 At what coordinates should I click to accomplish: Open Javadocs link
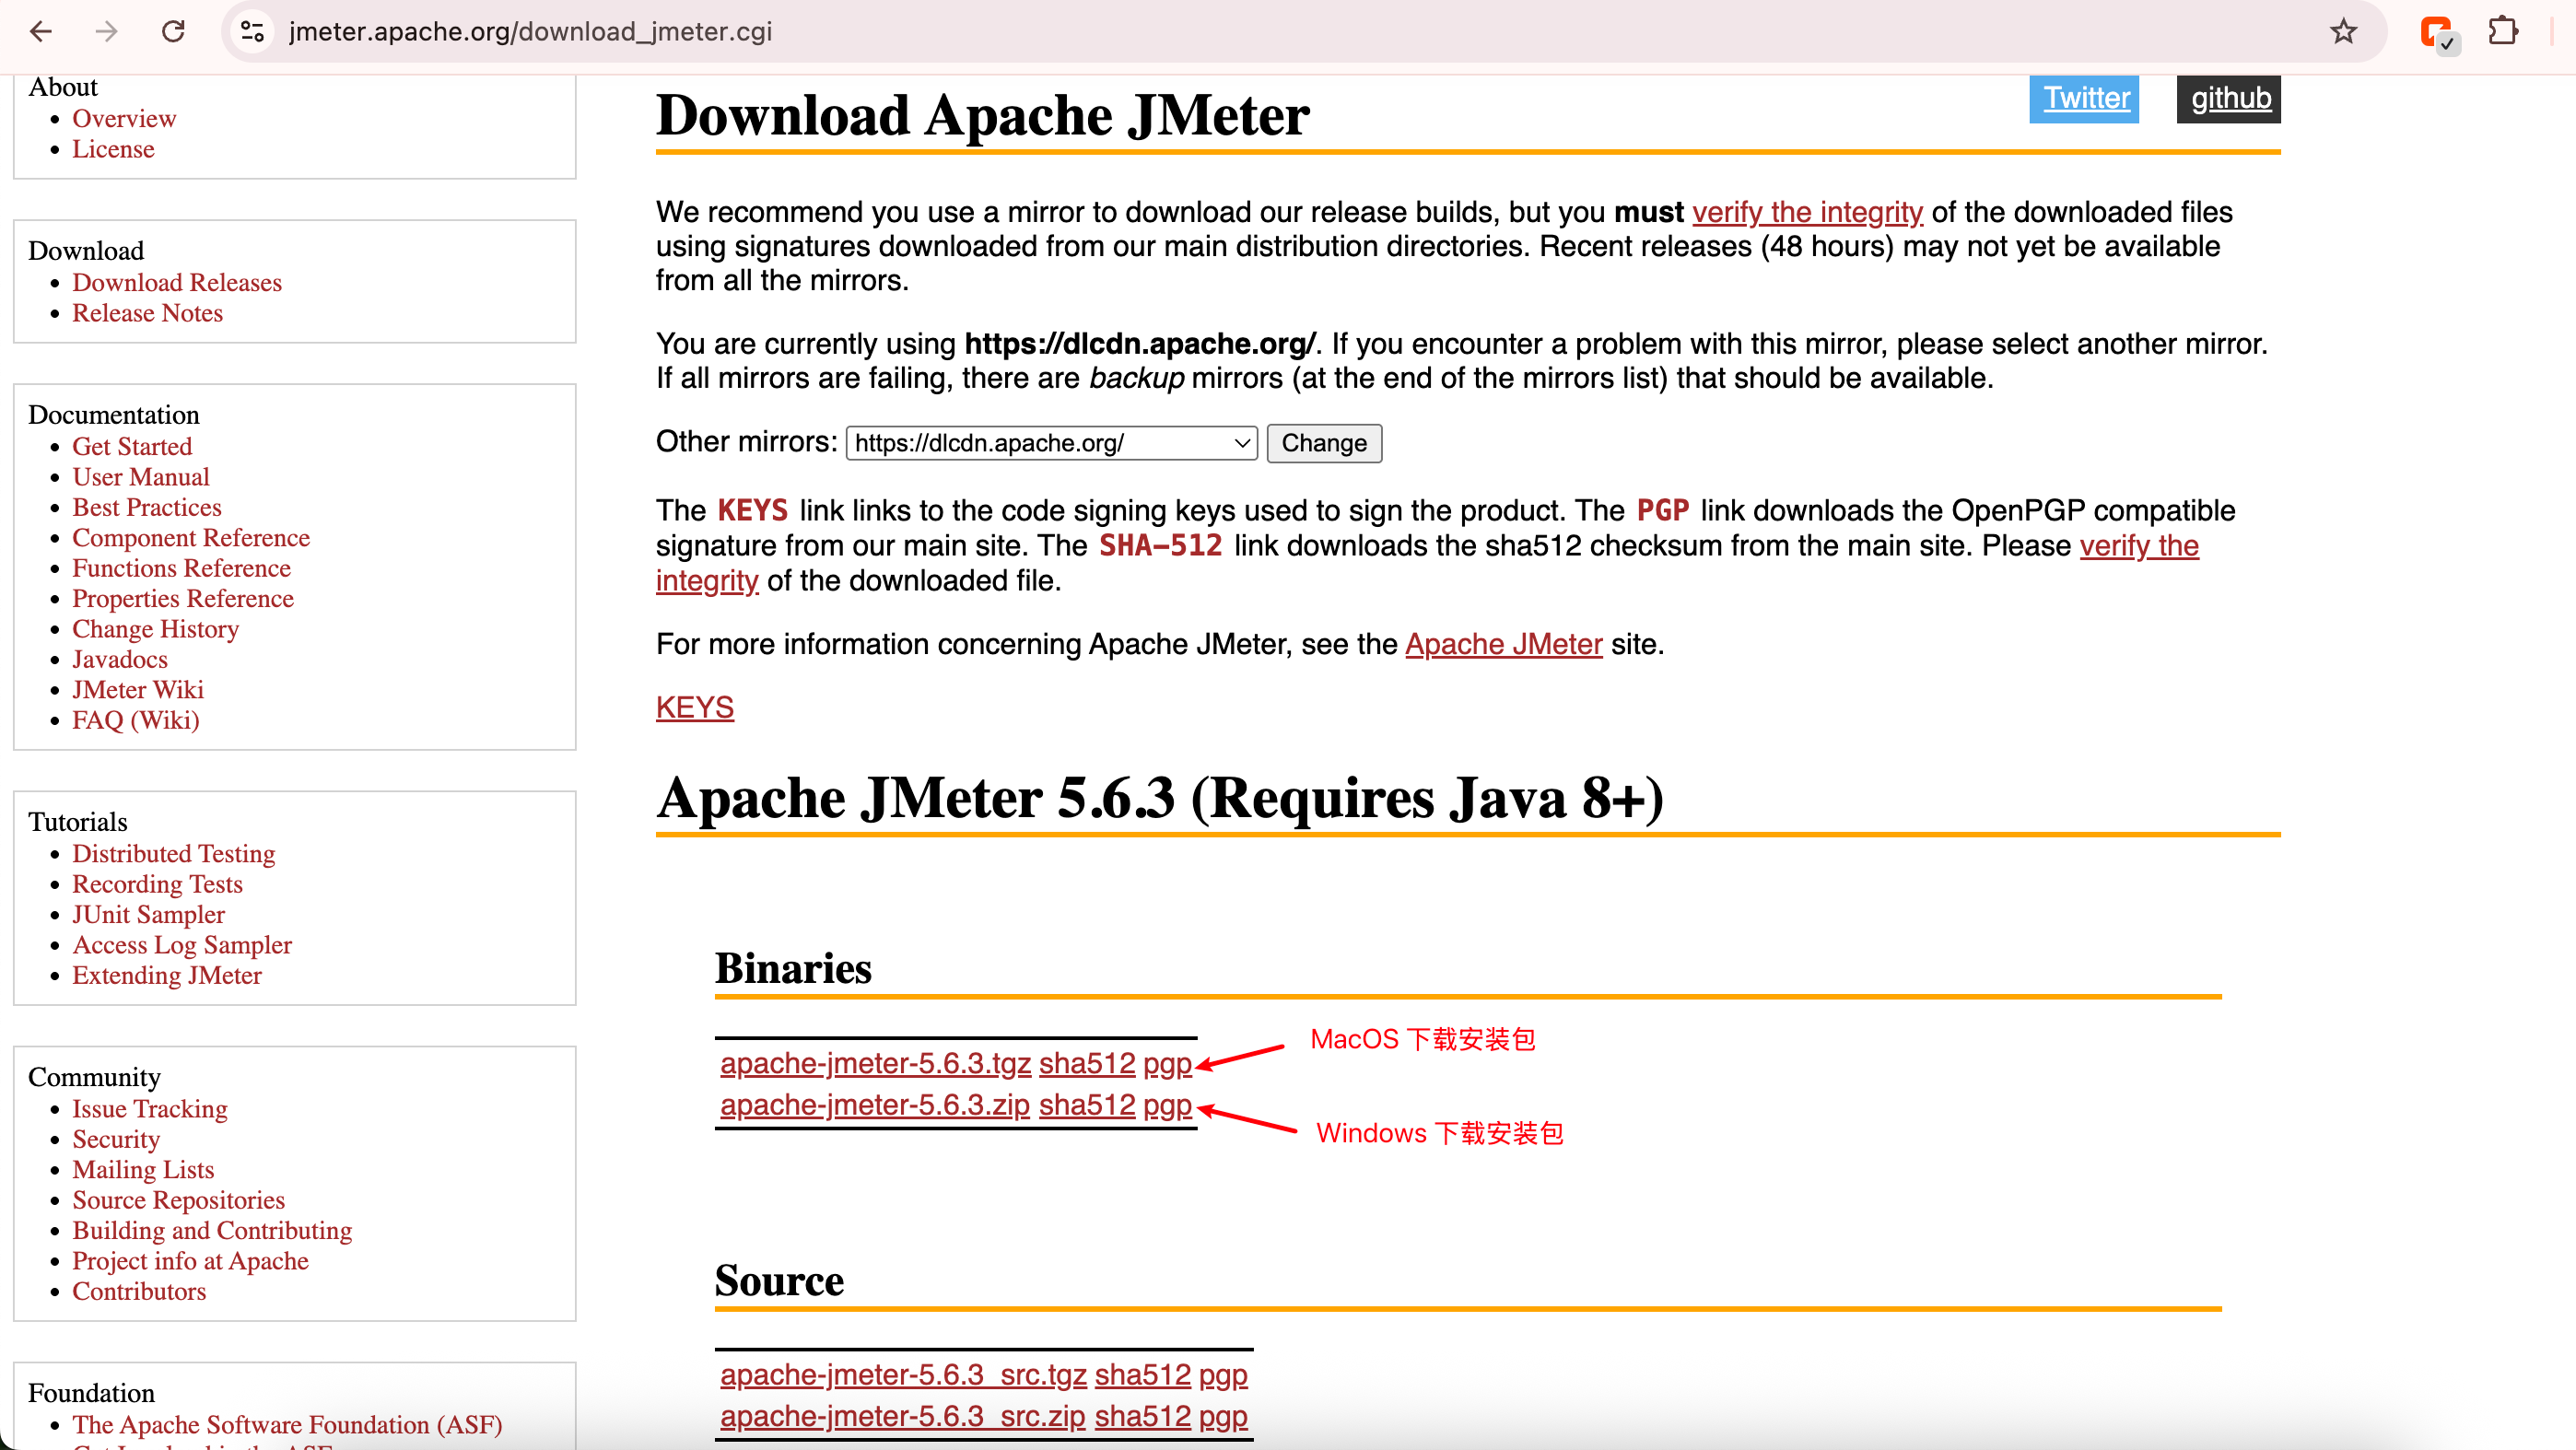[120, 659]
